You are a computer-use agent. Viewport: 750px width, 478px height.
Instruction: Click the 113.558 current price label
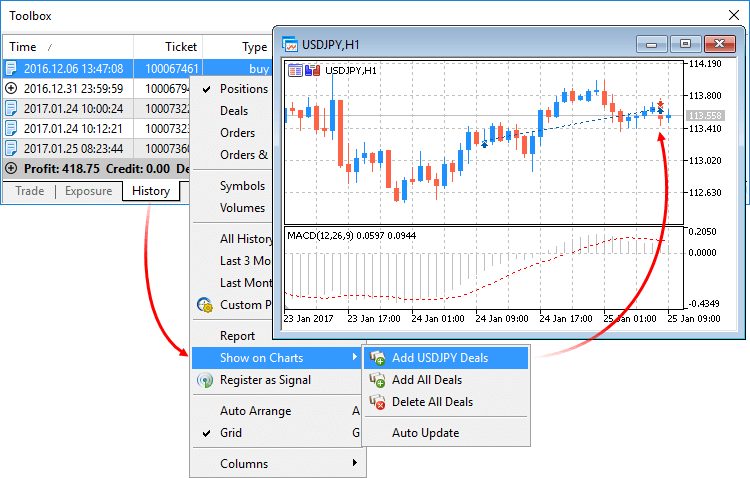(705, 115)
